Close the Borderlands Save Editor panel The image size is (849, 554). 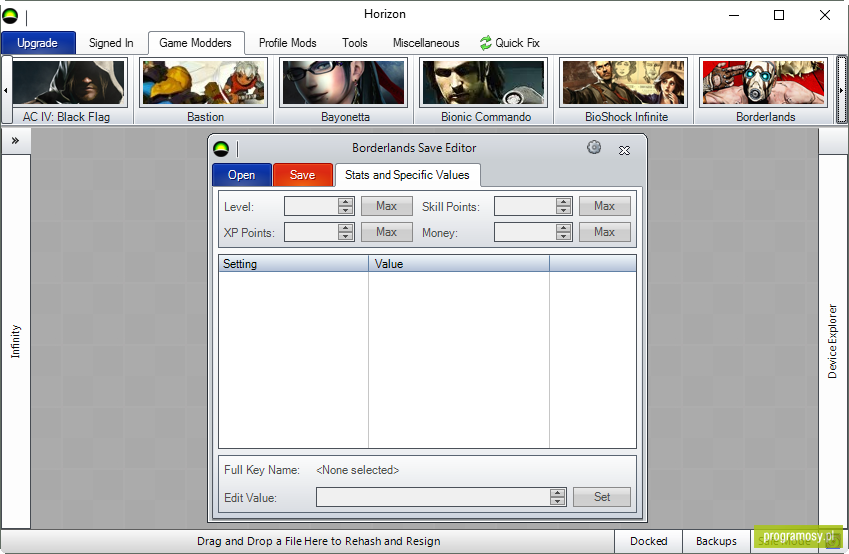624,151
